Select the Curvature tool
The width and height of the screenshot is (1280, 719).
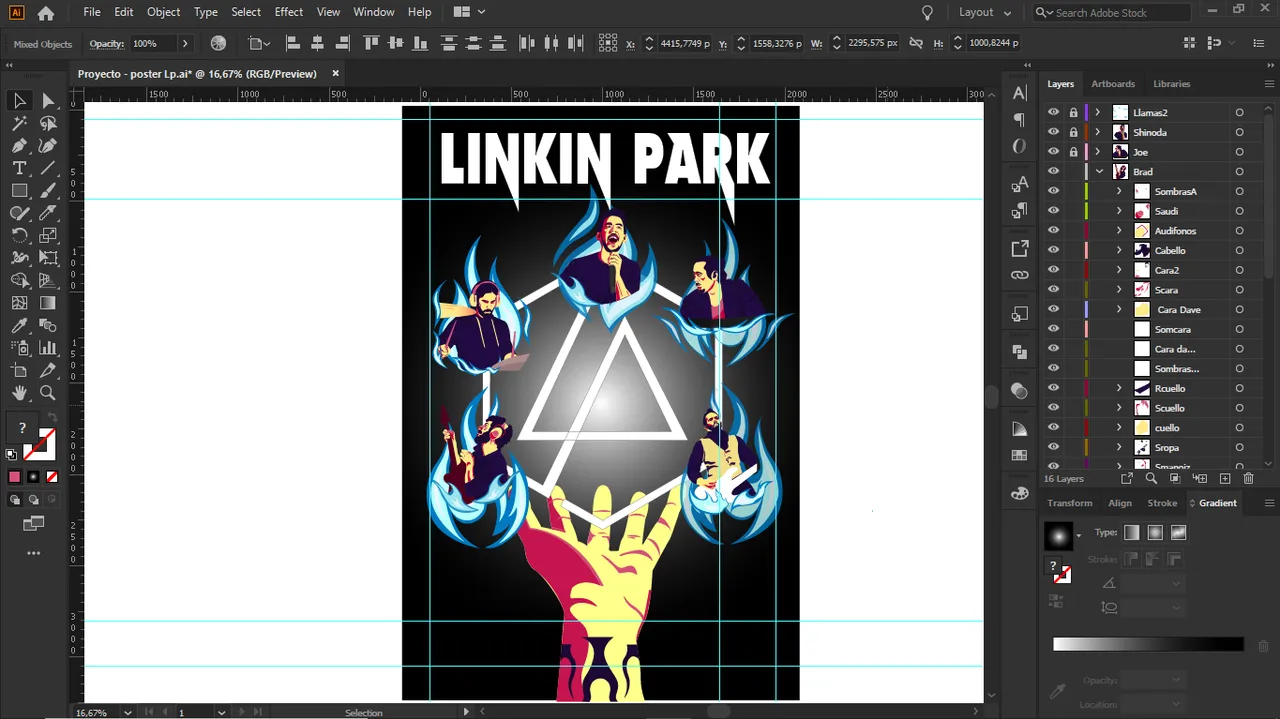(48, 146)
